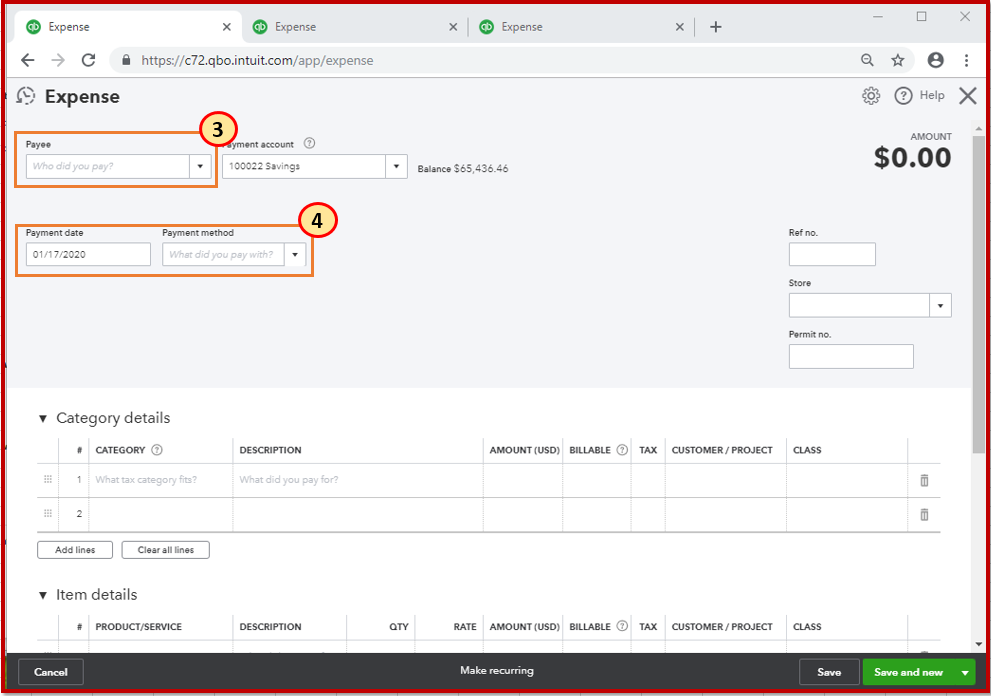The image size is (991, 696).
Task: Open a new browser tab with plus
Action: coord(715,27)
